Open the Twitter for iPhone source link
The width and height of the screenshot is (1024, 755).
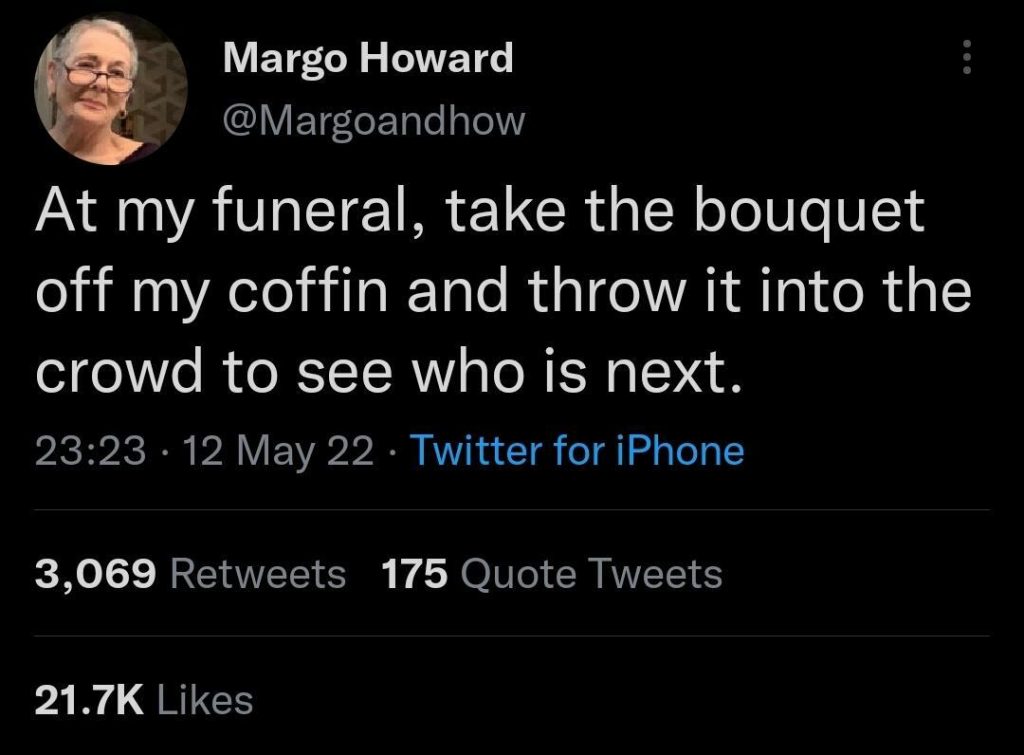click(577, 451)
